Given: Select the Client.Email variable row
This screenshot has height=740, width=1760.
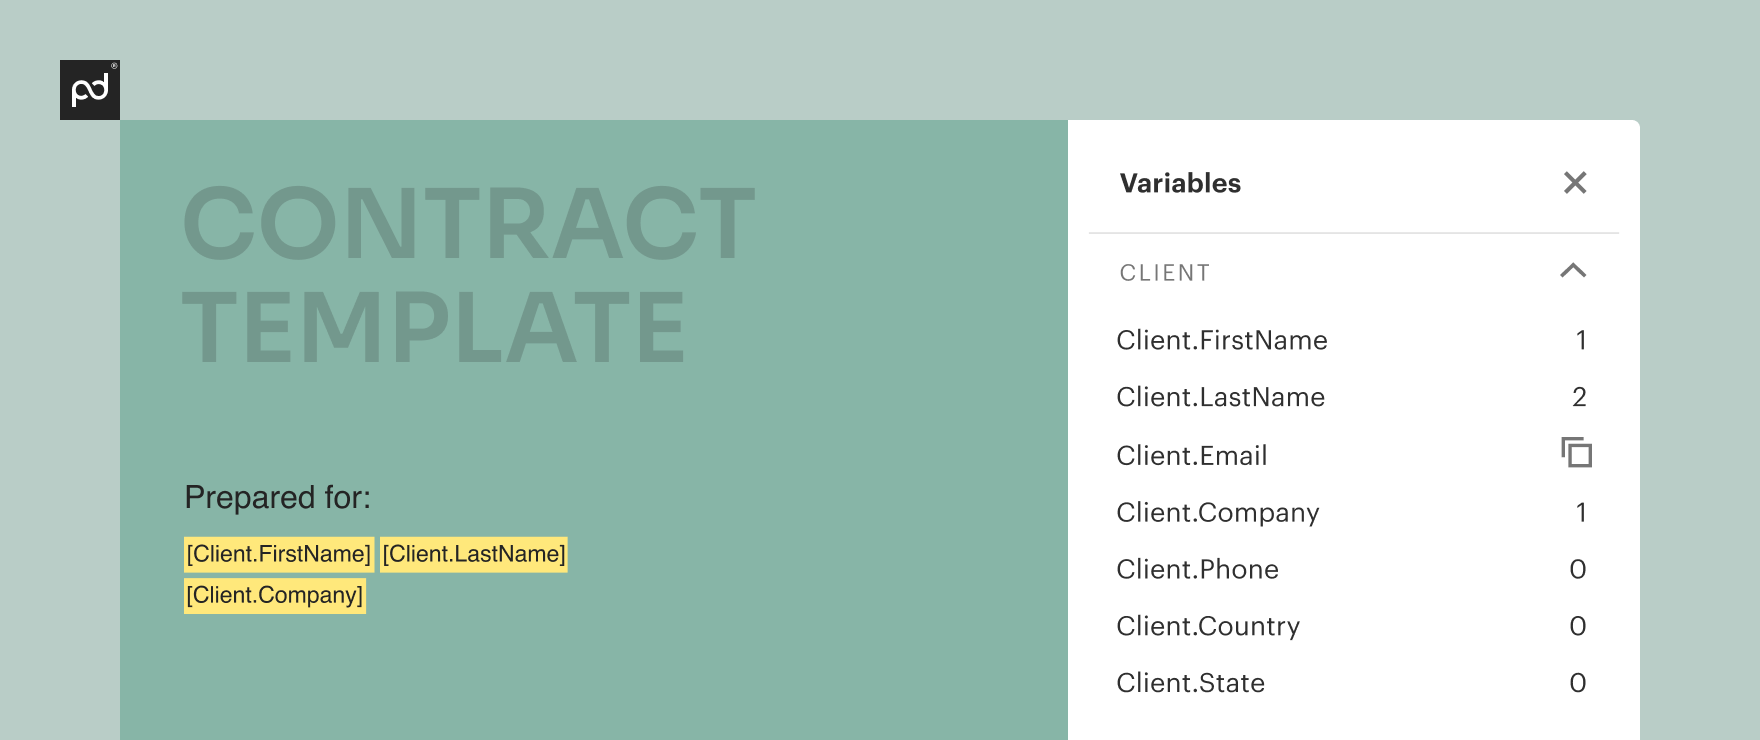Looking at the screenshot, I should [x=1353, y=455].
